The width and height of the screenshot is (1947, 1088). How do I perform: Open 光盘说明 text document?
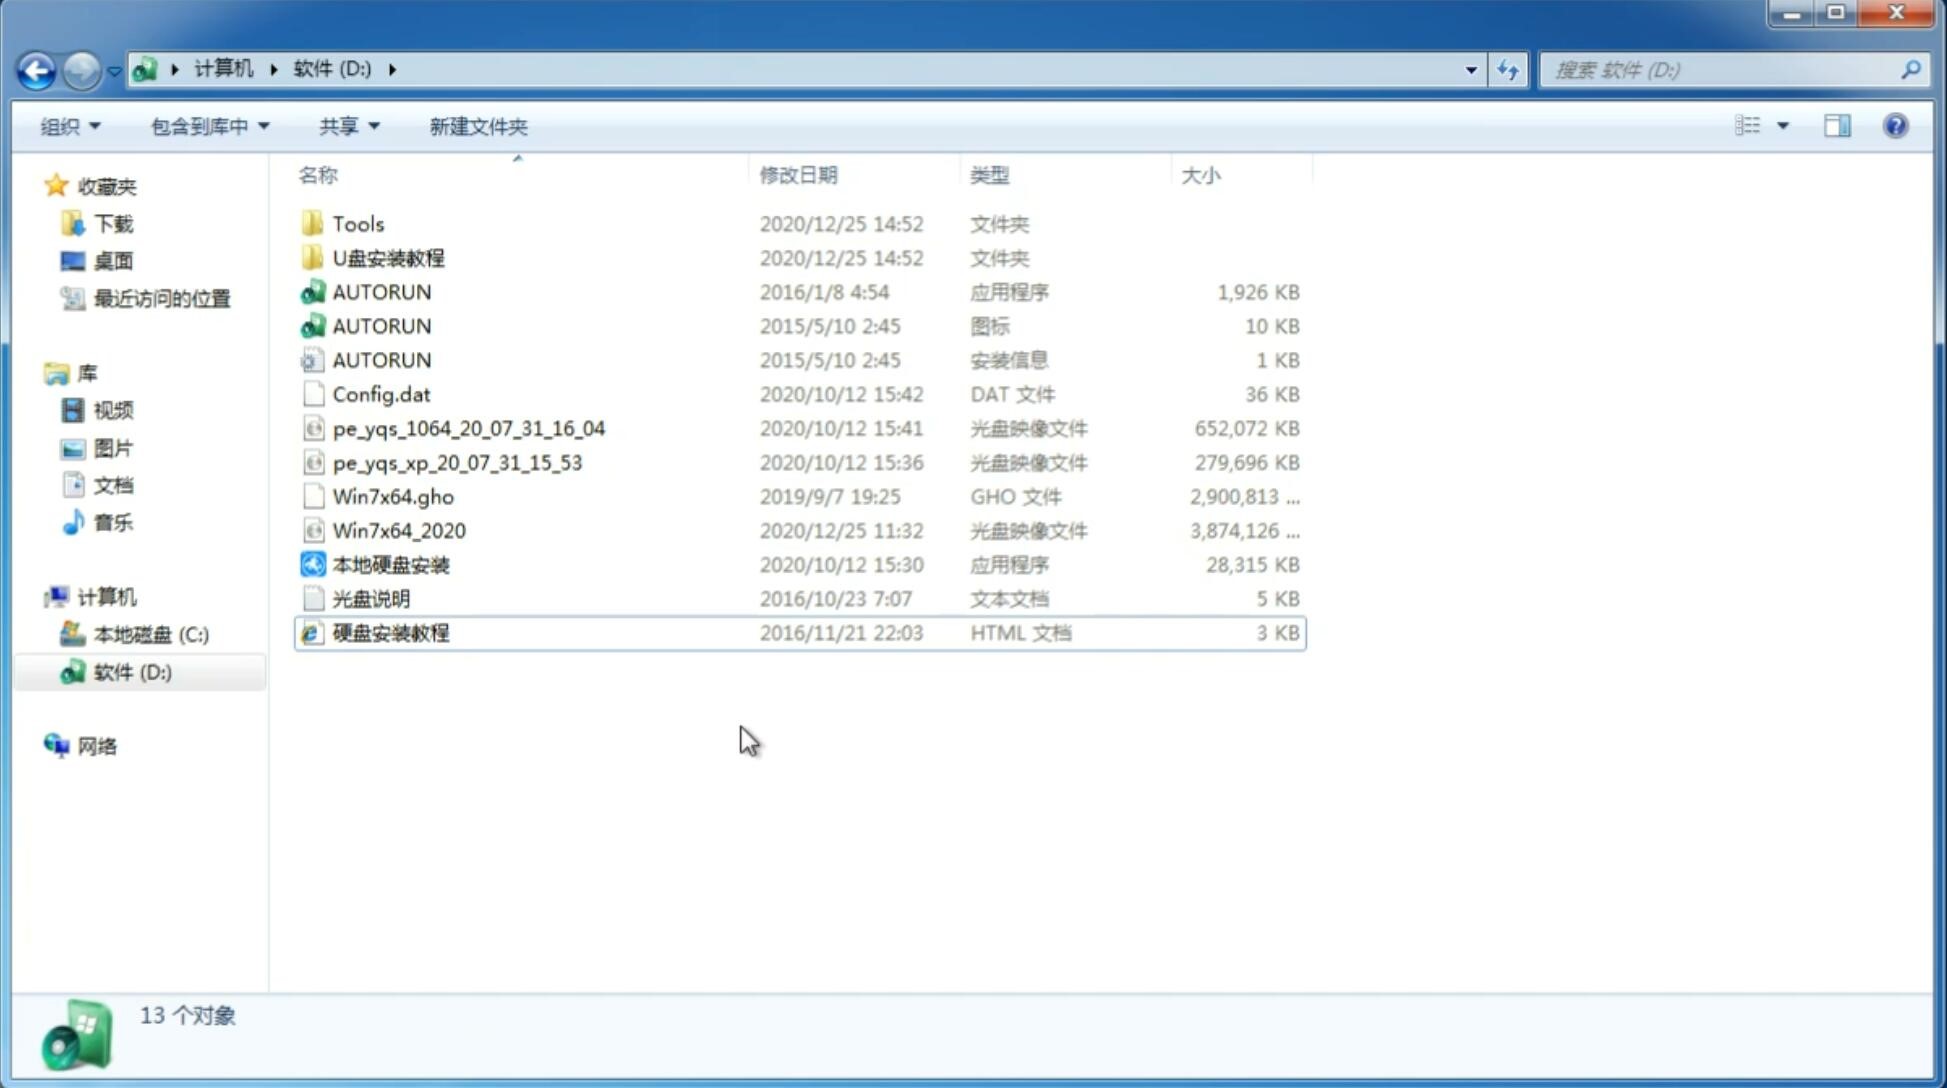pos(370,597)
